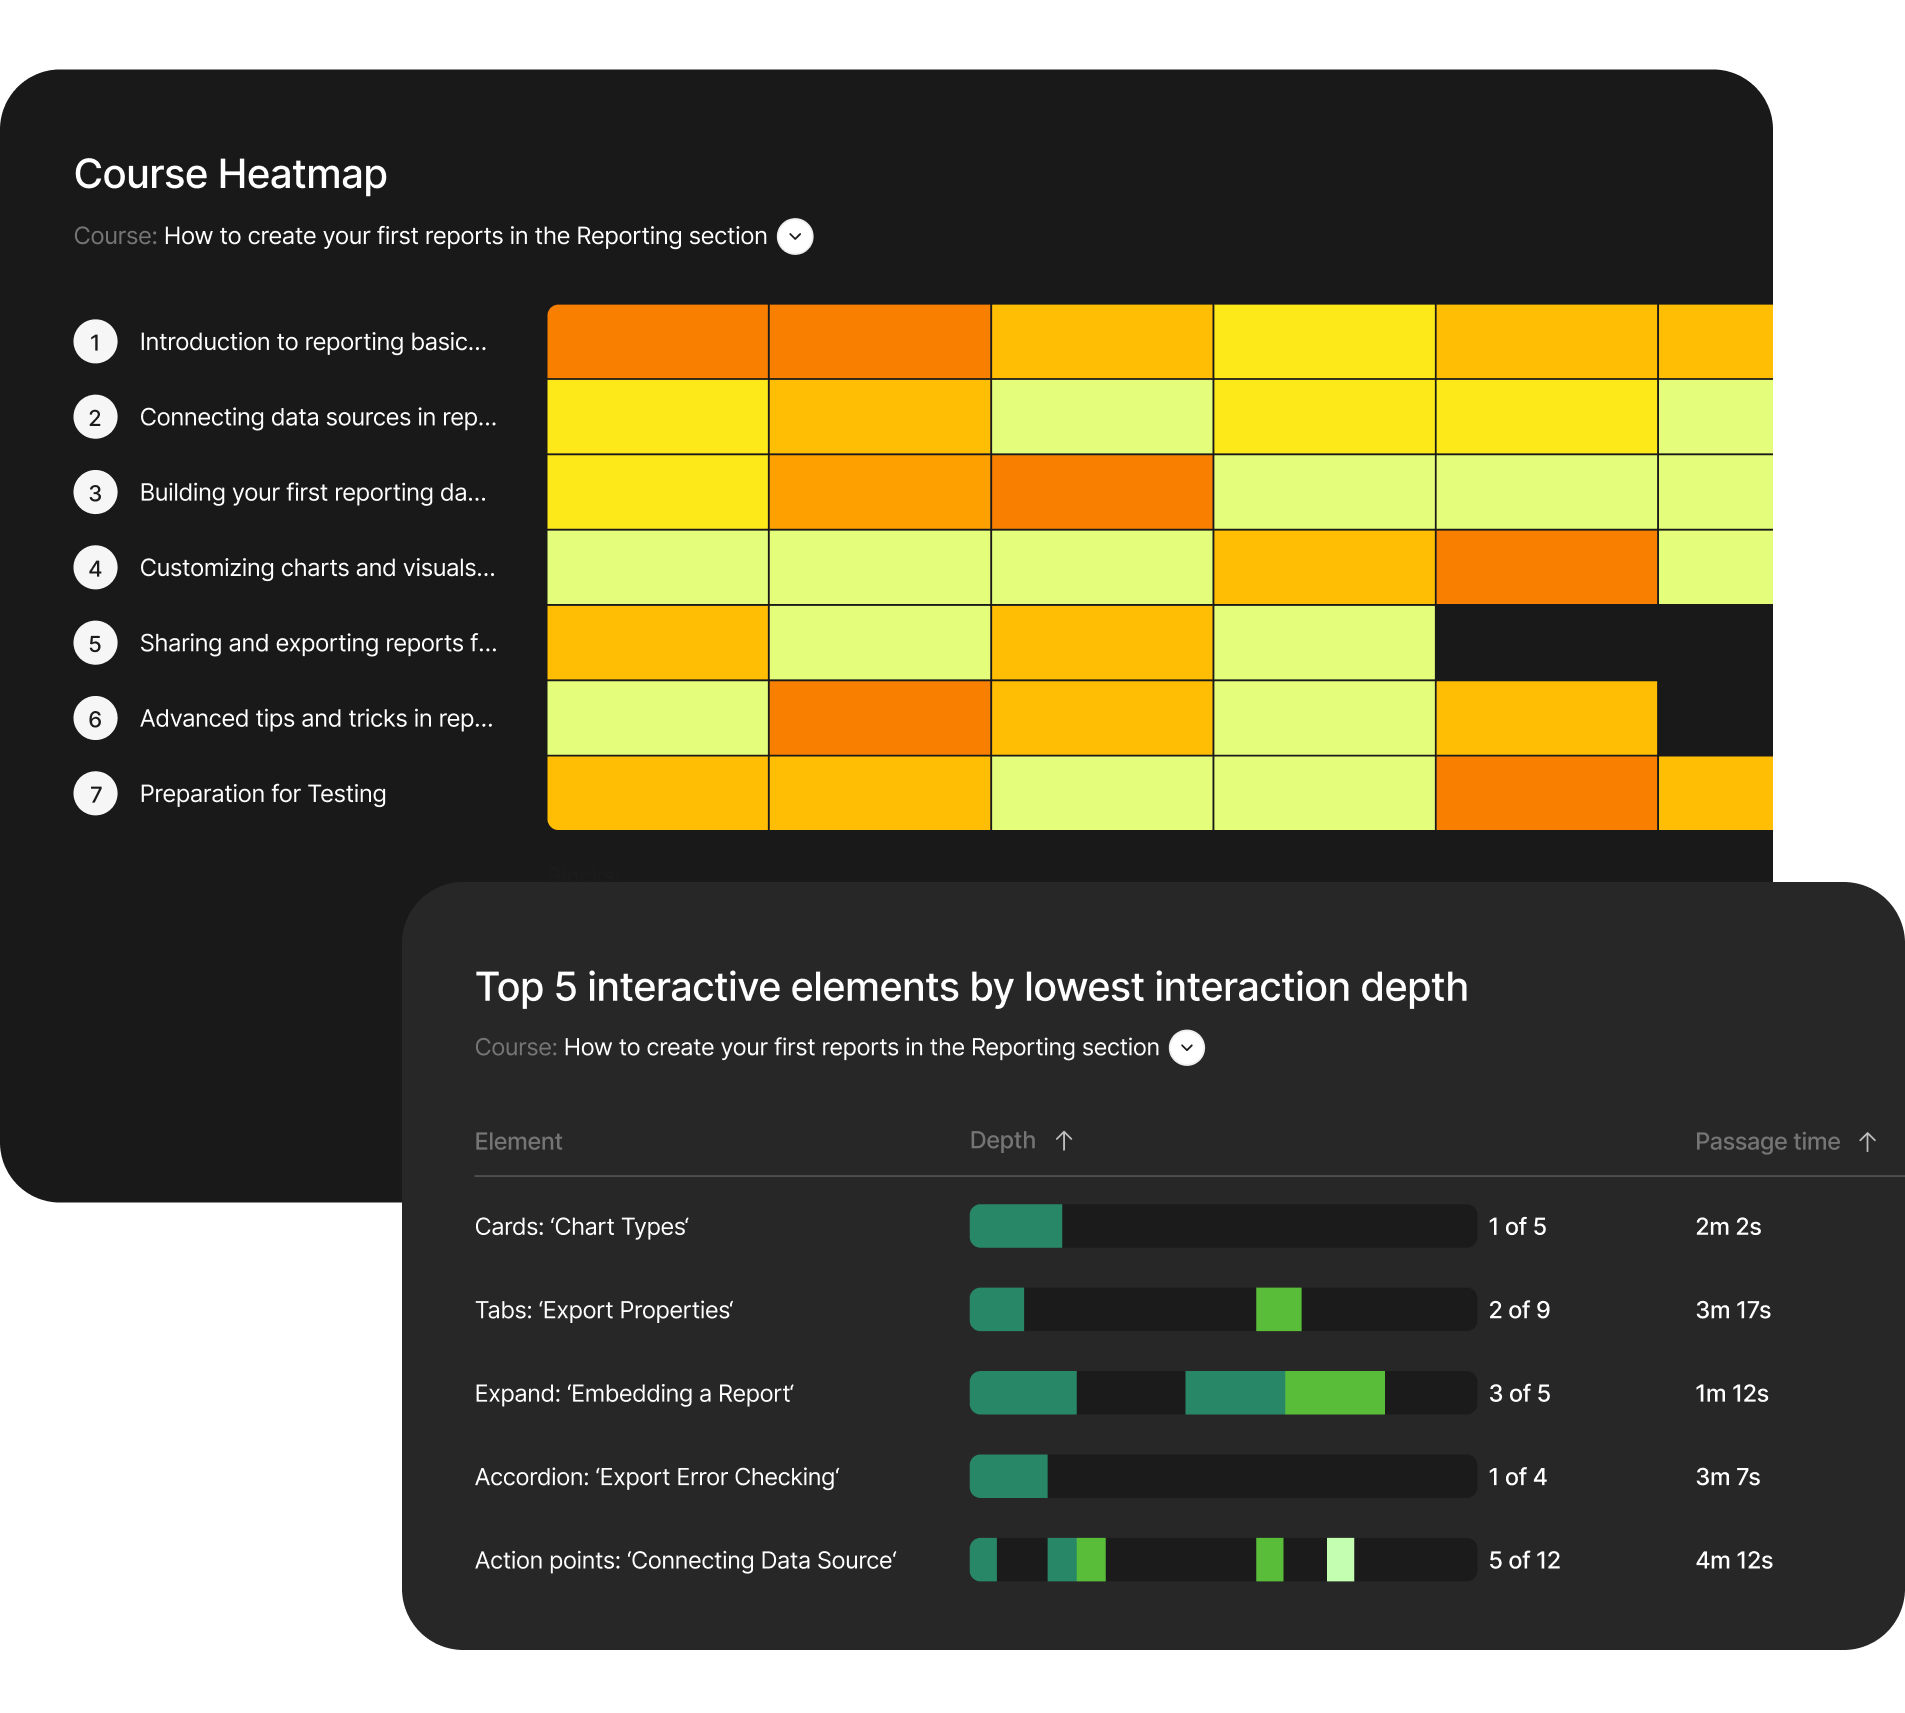Screen dimensions: 1905x1713
Task: Click the number 6 lesson badge
Action: click(96, 719)
